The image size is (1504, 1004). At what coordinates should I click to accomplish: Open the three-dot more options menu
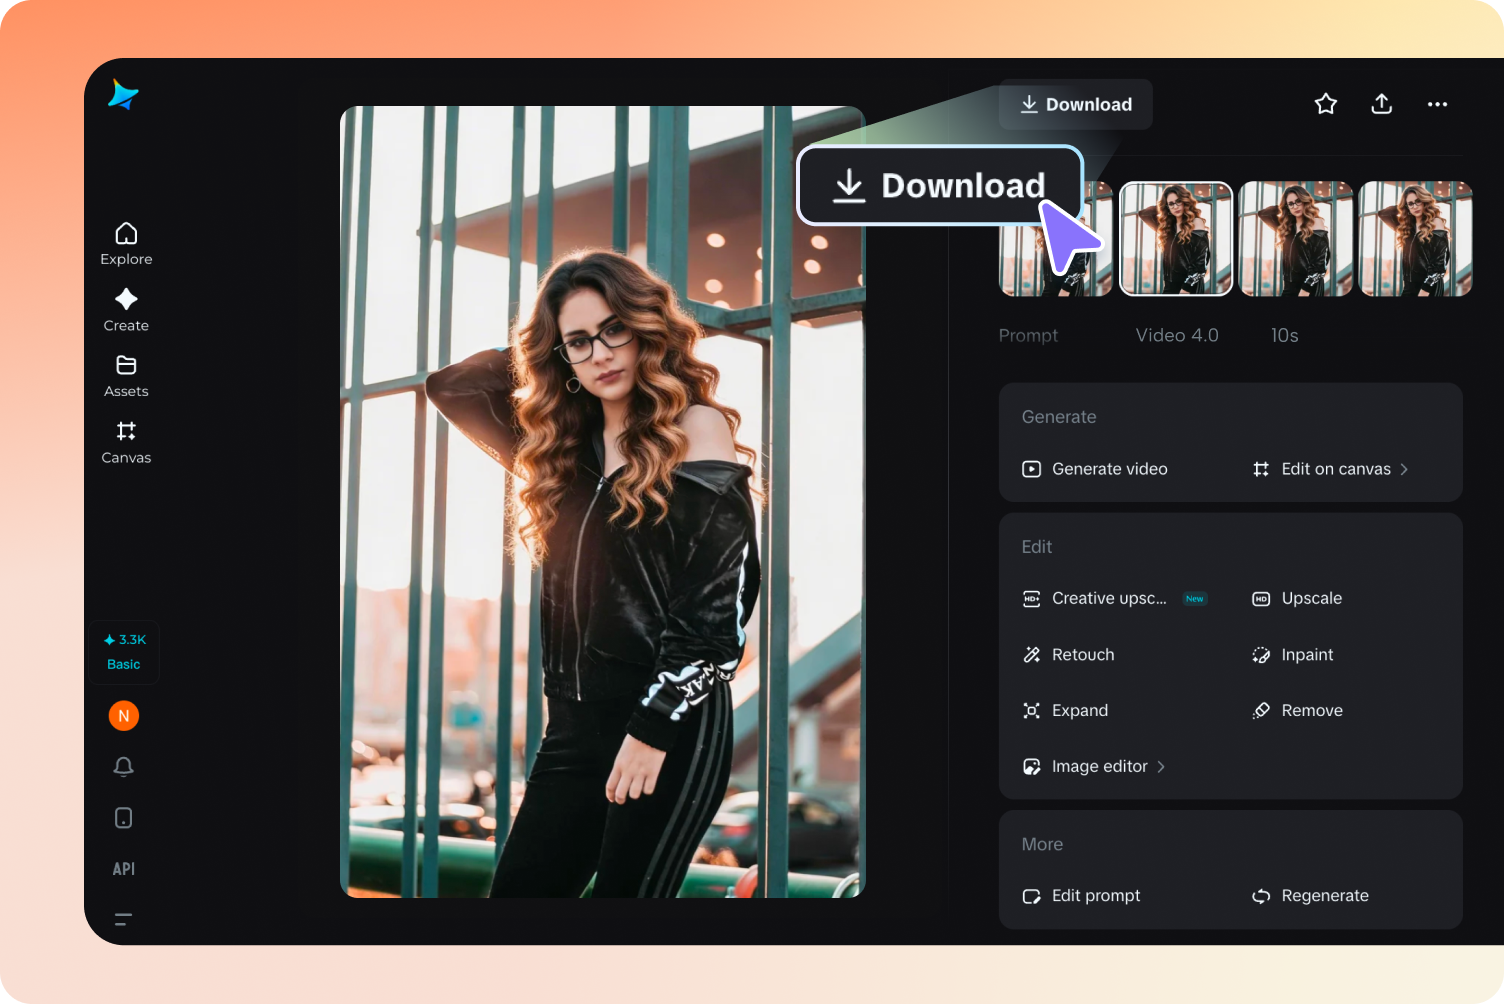1437,104
